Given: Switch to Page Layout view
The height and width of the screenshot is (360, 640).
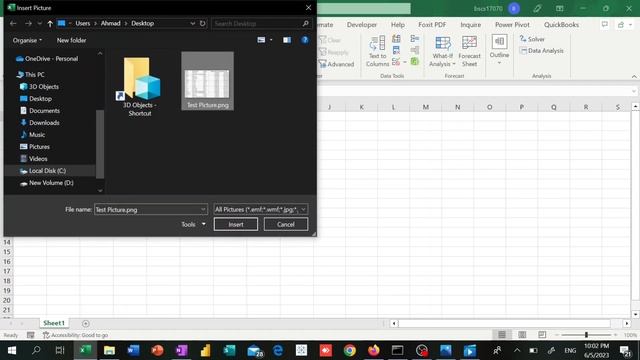Looking at the screenshot, I should (x=522, y=335).
